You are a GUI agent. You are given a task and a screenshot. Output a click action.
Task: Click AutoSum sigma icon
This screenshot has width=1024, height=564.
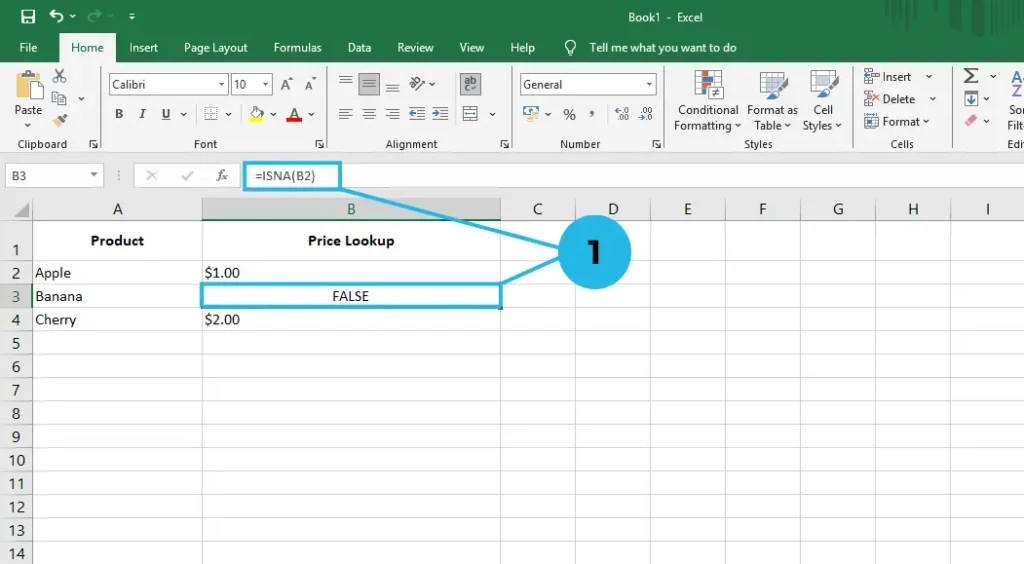(970, 76)
